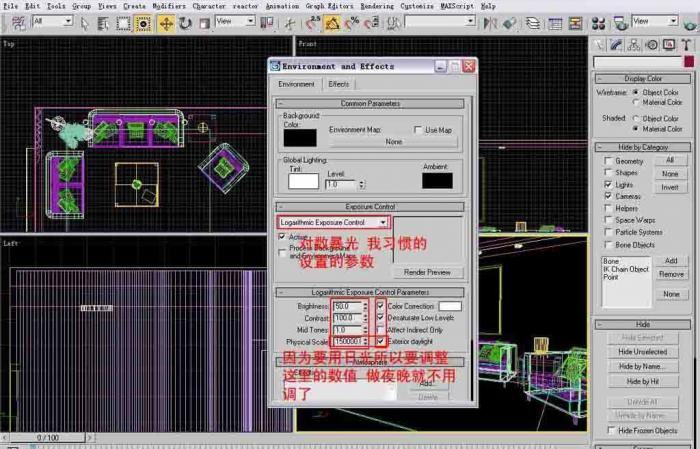Open Global Lighting Tint white swatch
Screen dimensions: 700x449
[x=303, y=181]
